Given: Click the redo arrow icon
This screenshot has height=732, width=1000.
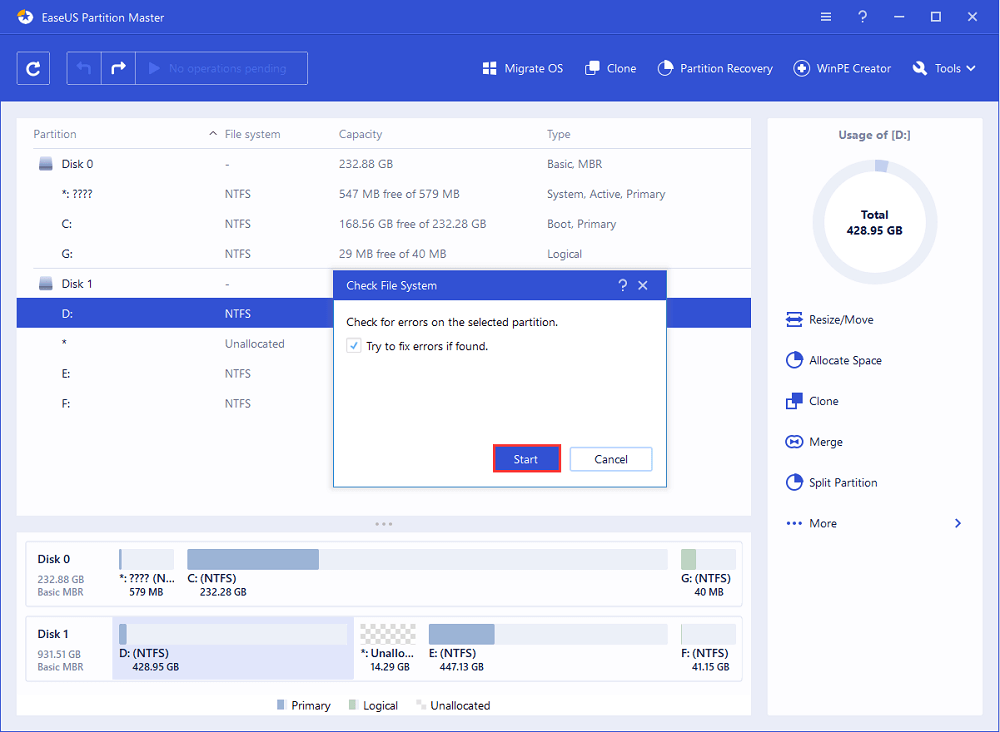Looking at the screenshot, I should tap(118, 68).
